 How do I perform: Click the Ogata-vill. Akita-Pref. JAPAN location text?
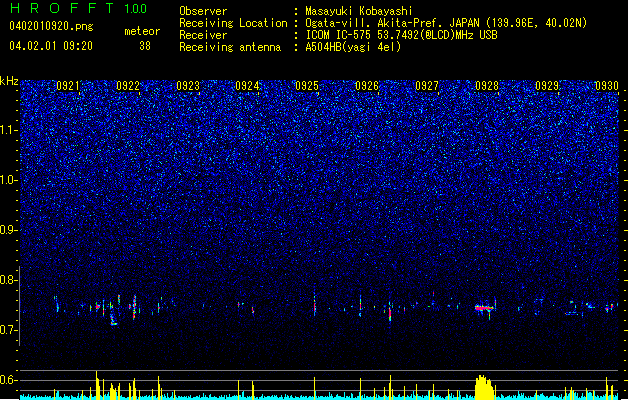click(x=446, y=23)
